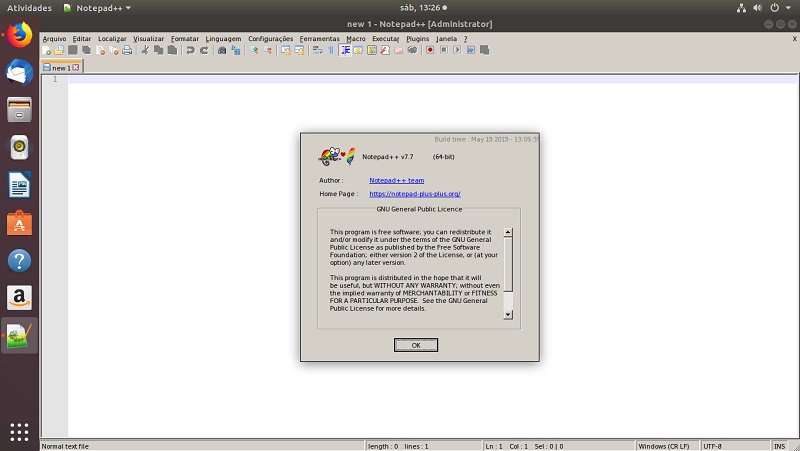The height and width of the screenshot is (451, 800).
Task: Click the Paste toolbar icon
Action: click(x=172, y=50)
